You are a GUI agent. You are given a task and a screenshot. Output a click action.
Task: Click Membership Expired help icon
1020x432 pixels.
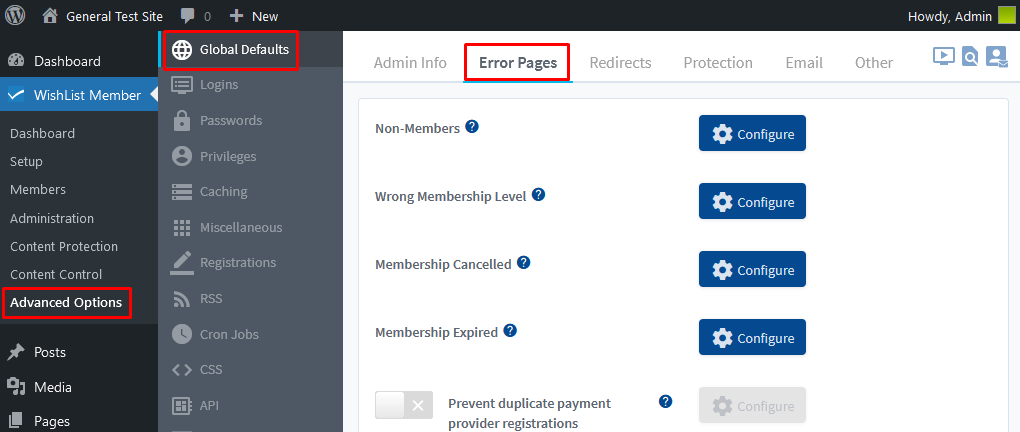coord(510,331)
